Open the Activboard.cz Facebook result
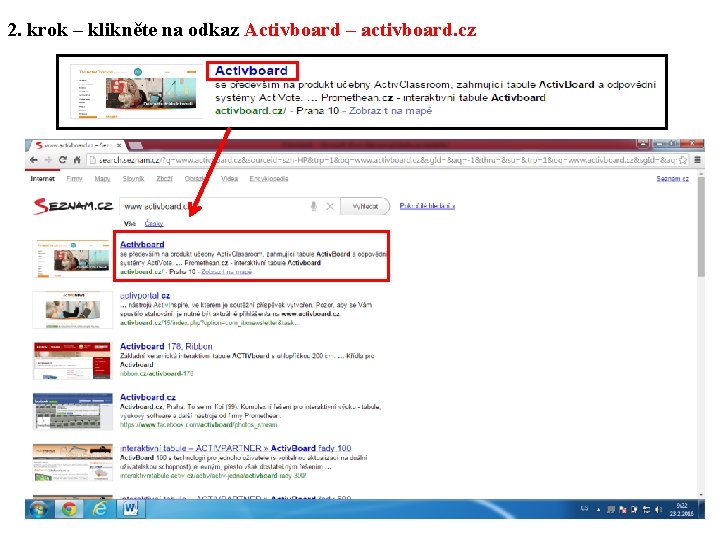The width and height of the screenshot is (720, 540). 147,397
